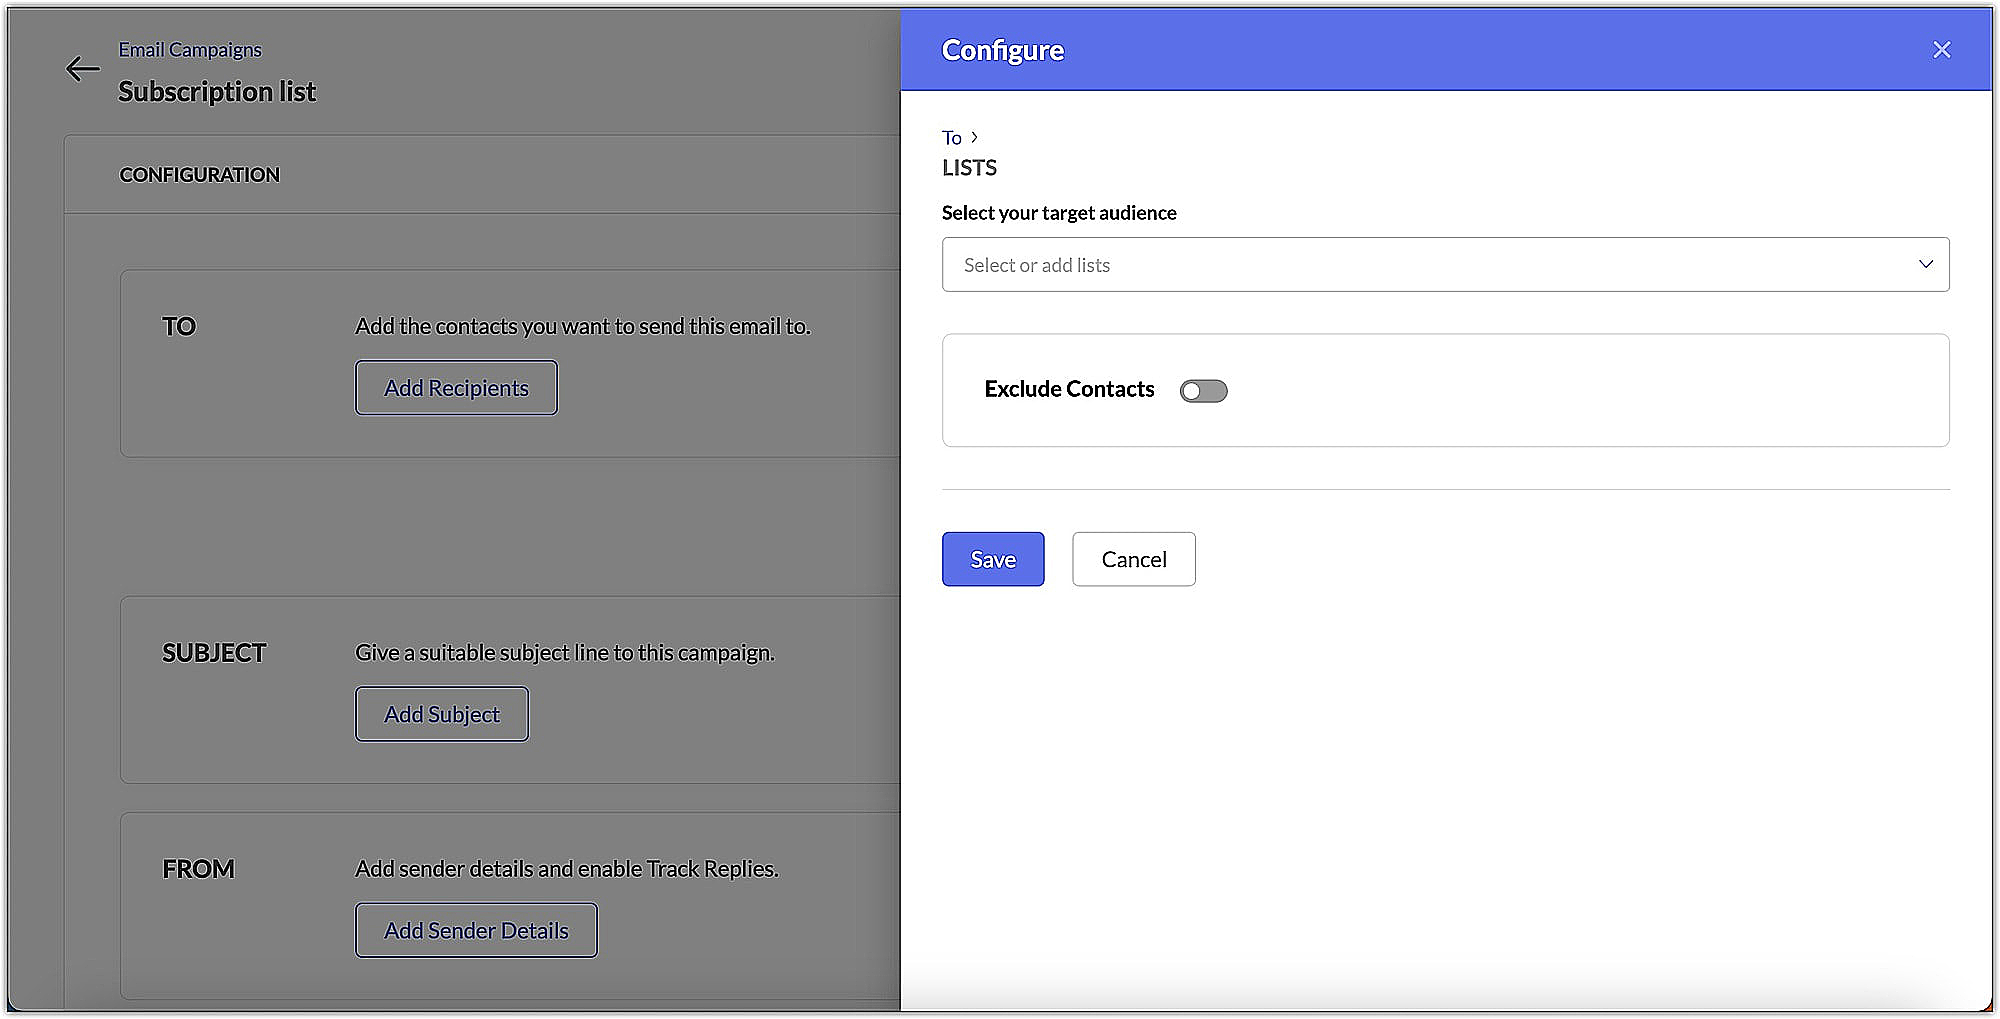Open the Email Campaigns breadcrumb link

[190, 50]
